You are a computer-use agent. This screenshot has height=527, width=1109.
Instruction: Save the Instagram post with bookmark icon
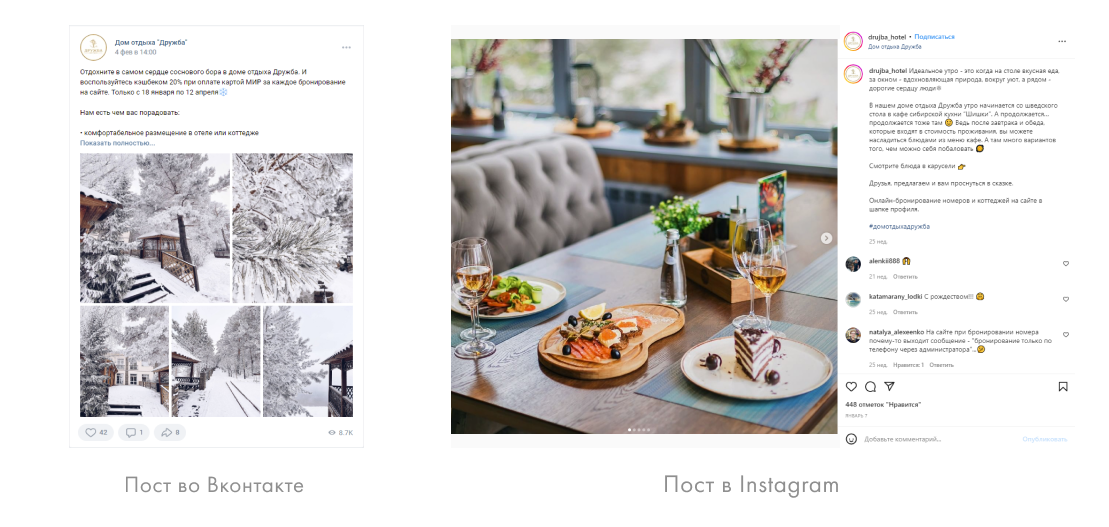[x=1063, y=387]
